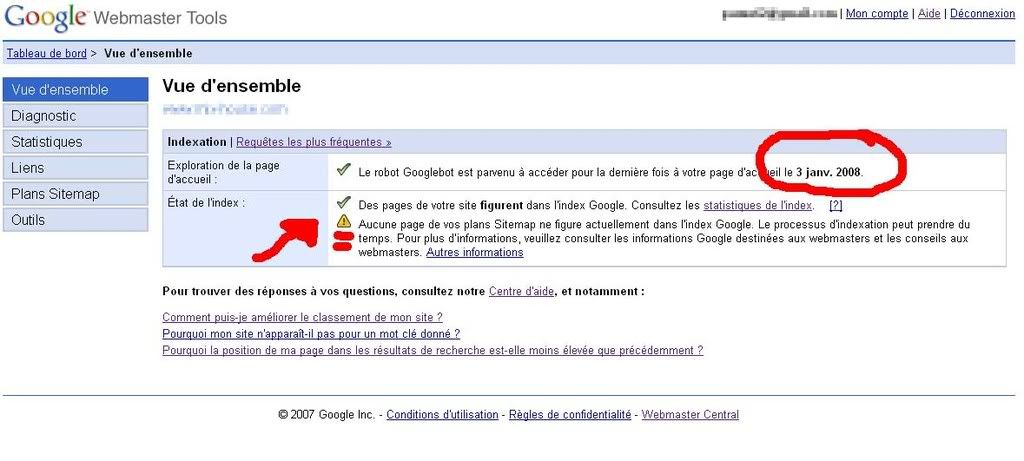Click 'Exploration de la page d'accueil' label
This screenshot has height=461, width=1024.
click(x=223, y=172)
